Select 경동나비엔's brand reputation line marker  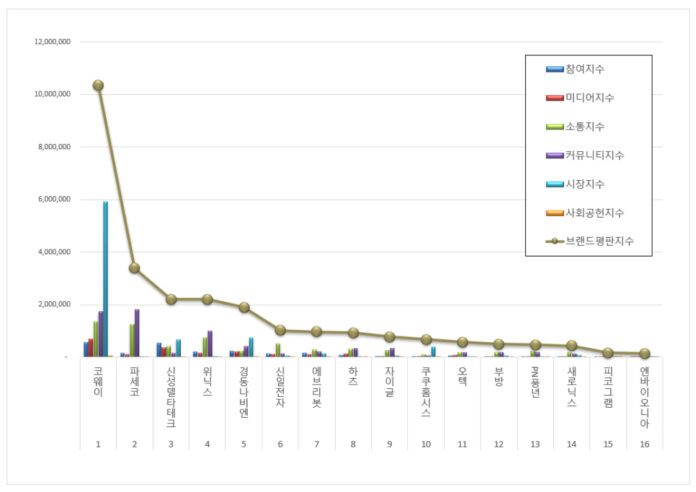[244, 307]
